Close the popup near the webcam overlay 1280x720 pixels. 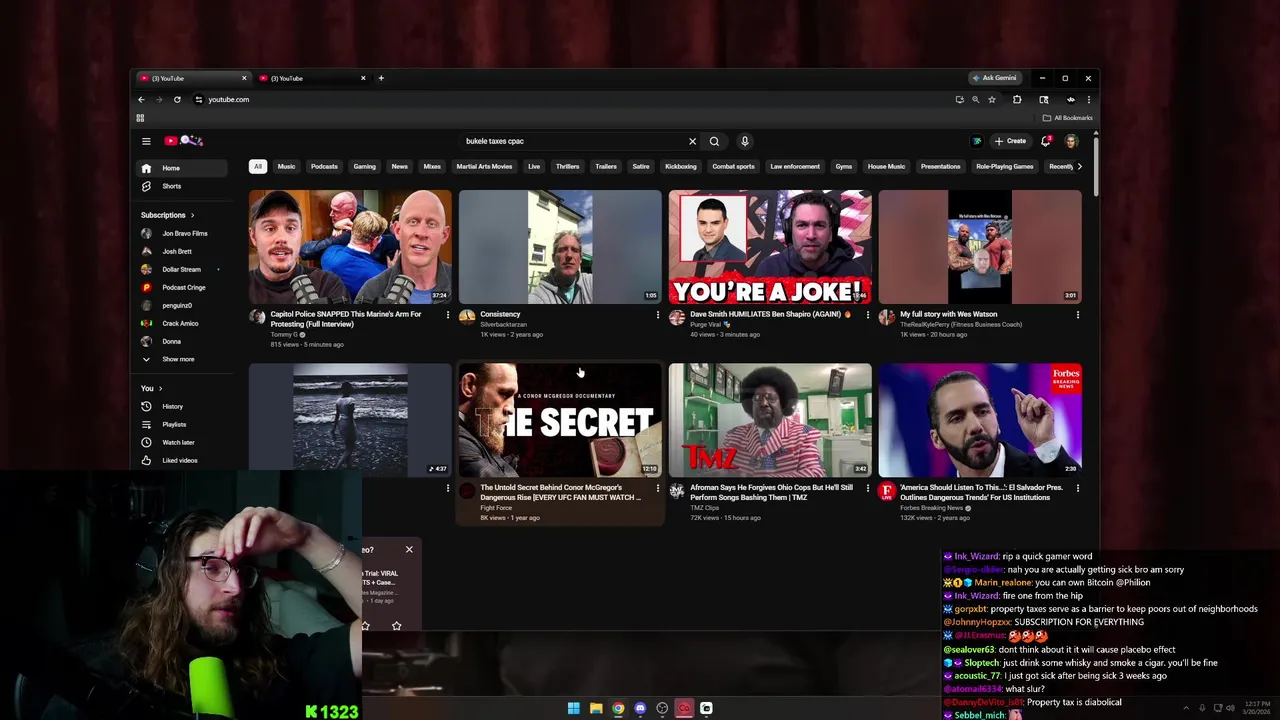pos(409,549)
